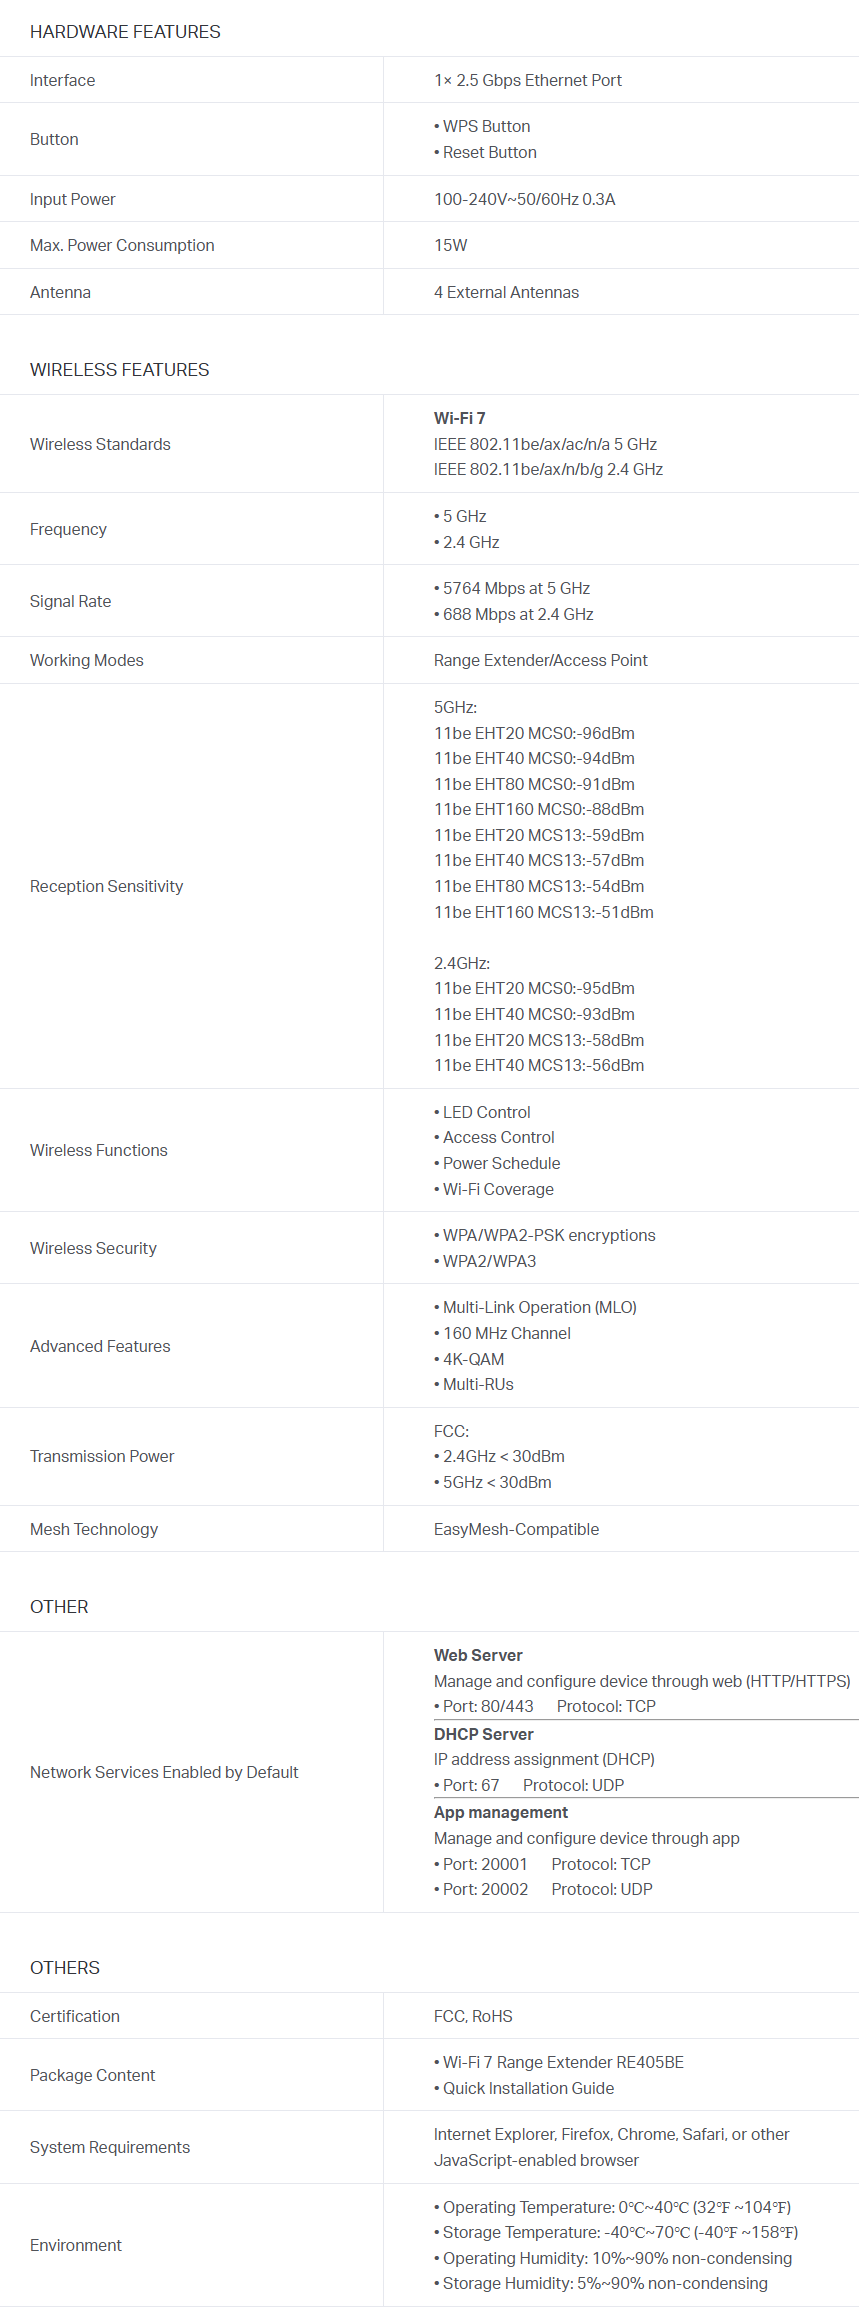This screenshot has width=859, height=2307.
Task: Select the WPS Button list entry
Action: (486, 126)
